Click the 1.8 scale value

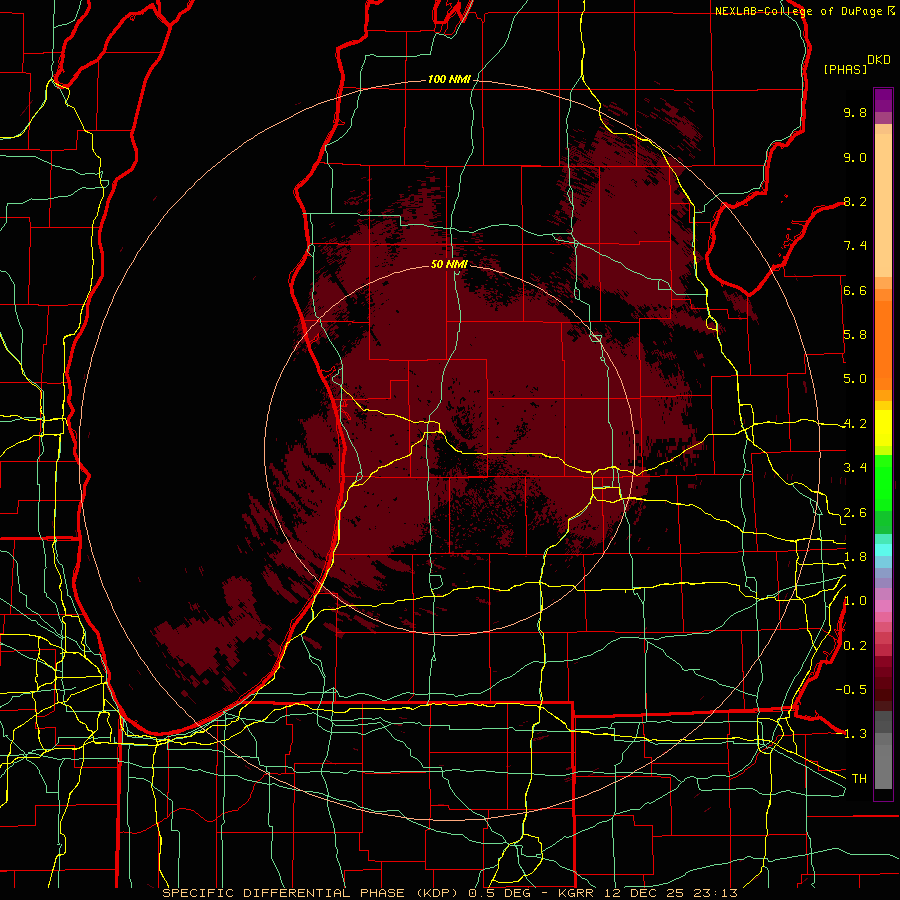click(855, 557)
